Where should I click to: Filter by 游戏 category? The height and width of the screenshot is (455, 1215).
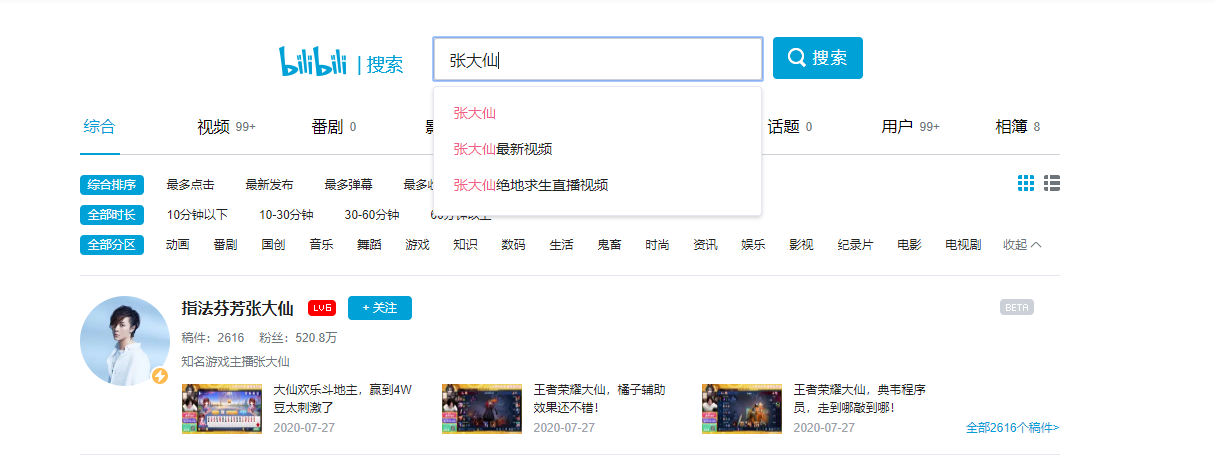(x=417, y=245)
